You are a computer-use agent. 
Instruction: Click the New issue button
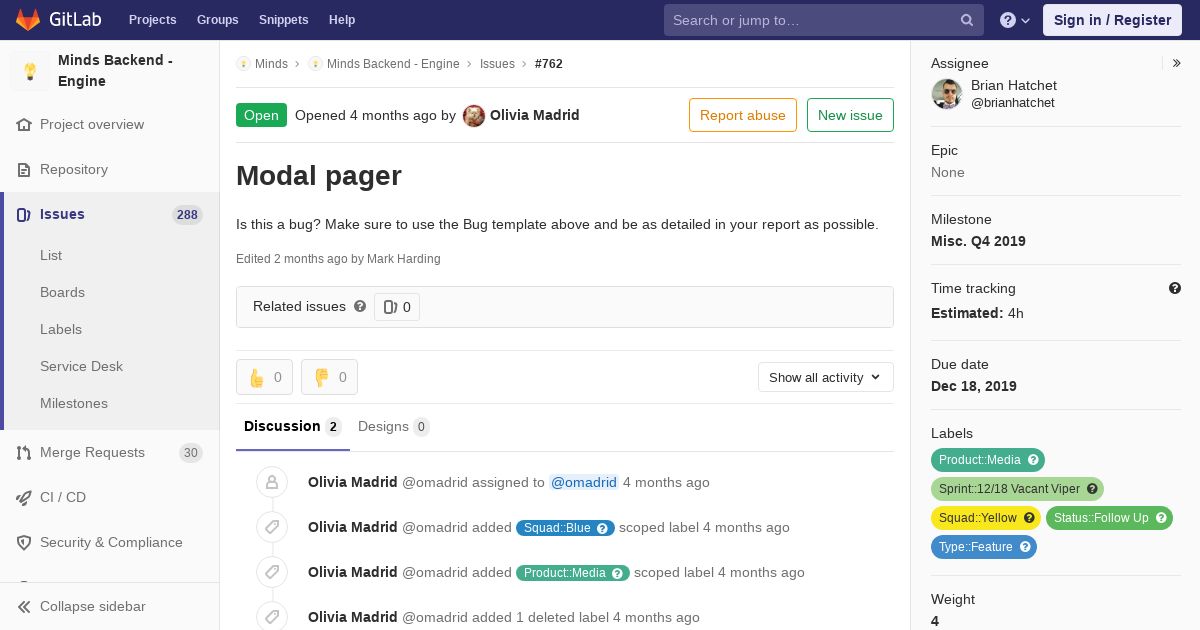coord(850,115)
